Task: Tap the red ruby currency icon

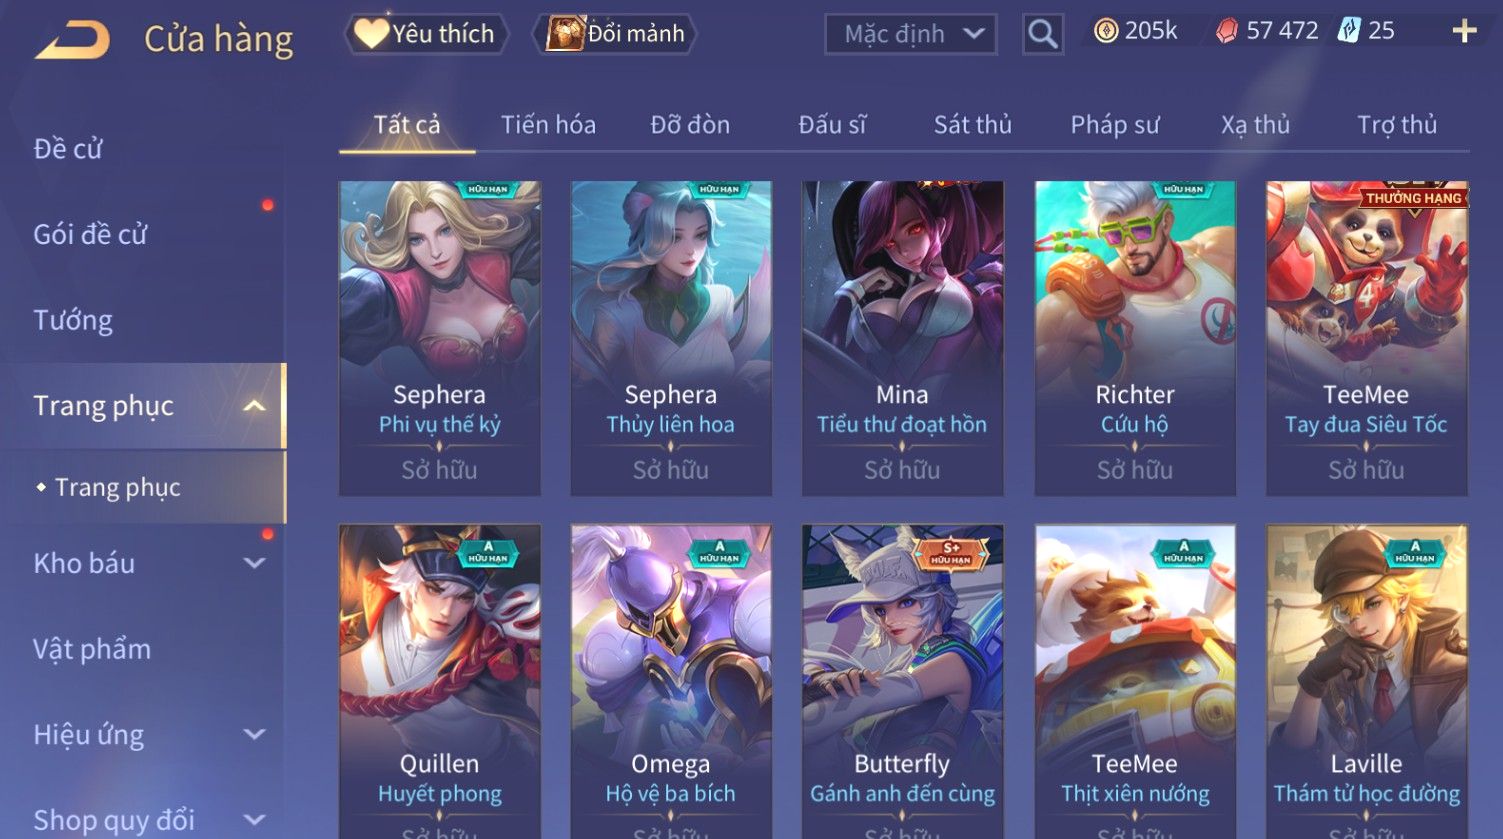Action: coord(1227,32)
